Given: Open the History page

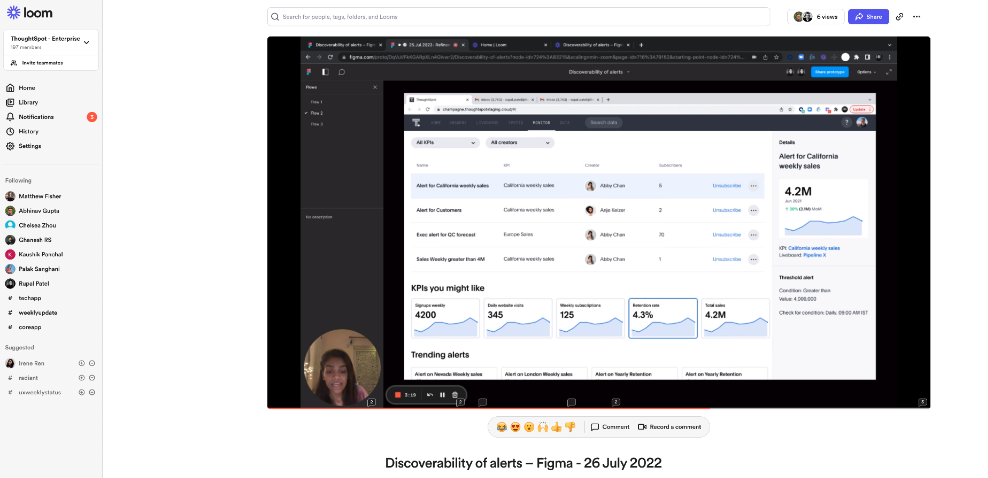Looking at the screenshot, I should 28,132.
